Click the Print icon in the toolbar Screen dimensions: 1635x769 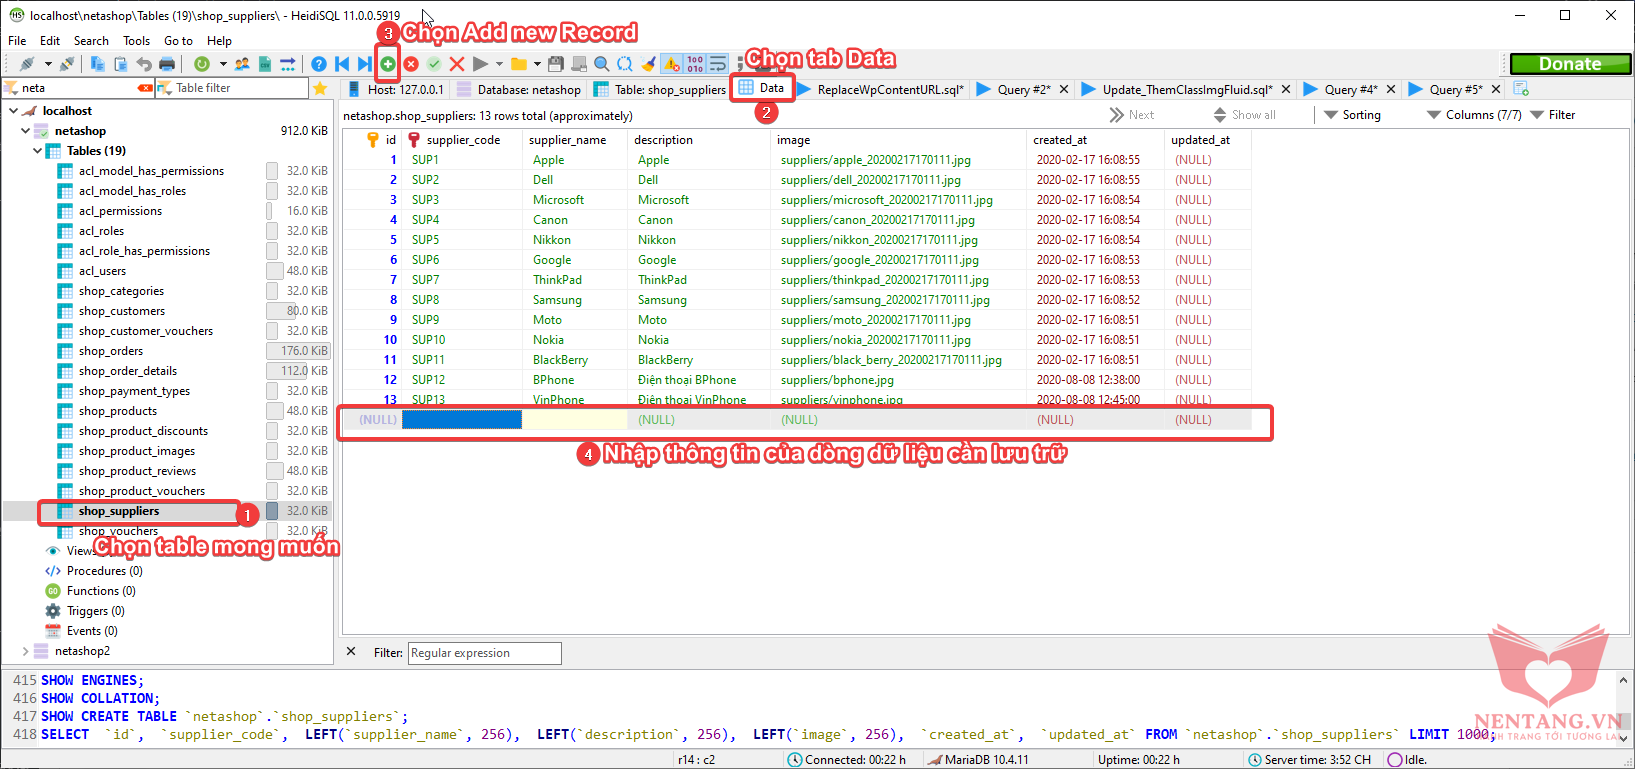click(167, 64)
